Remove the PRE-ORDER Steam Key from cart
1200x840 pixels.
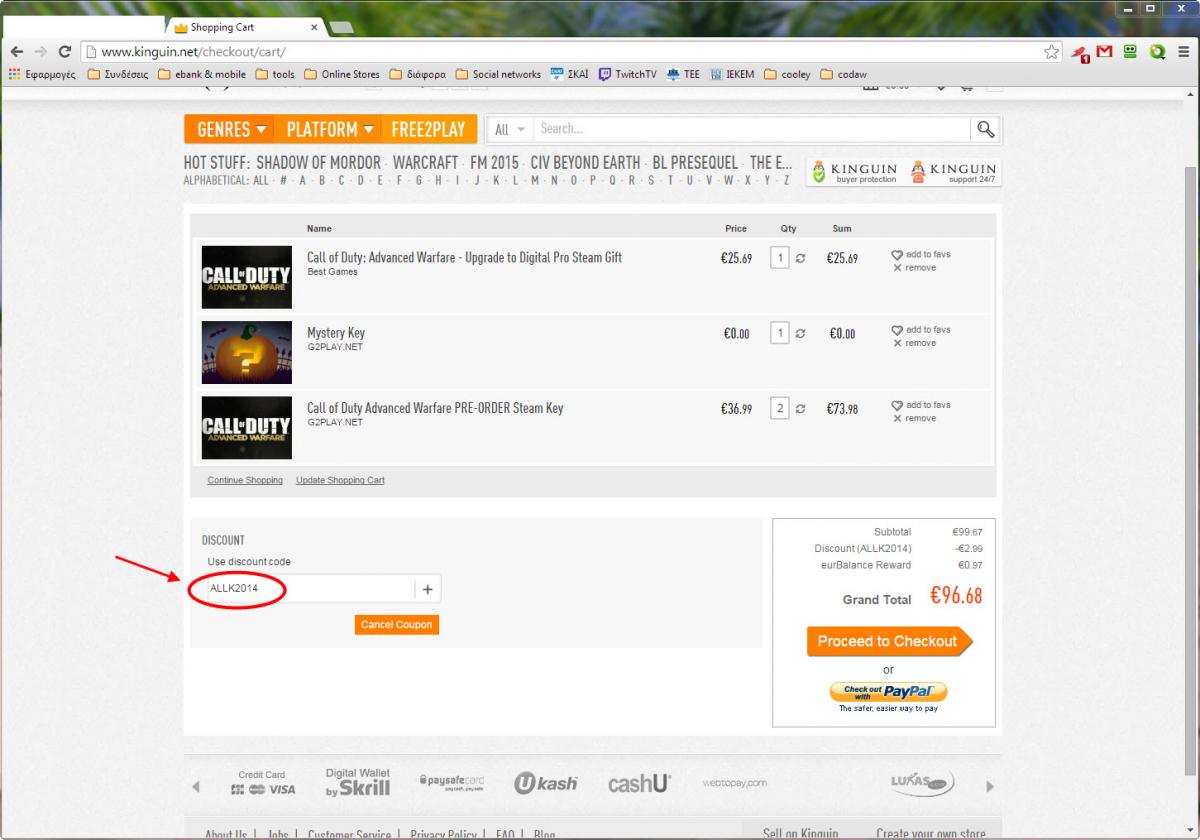(914, 418)
